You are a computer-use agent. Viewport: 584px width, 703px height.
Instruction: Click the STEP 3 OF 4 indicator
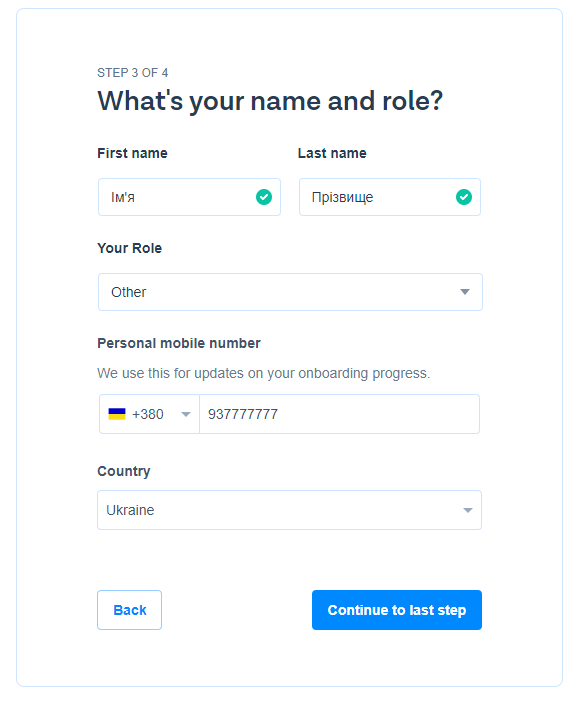[x=133, y=73]
